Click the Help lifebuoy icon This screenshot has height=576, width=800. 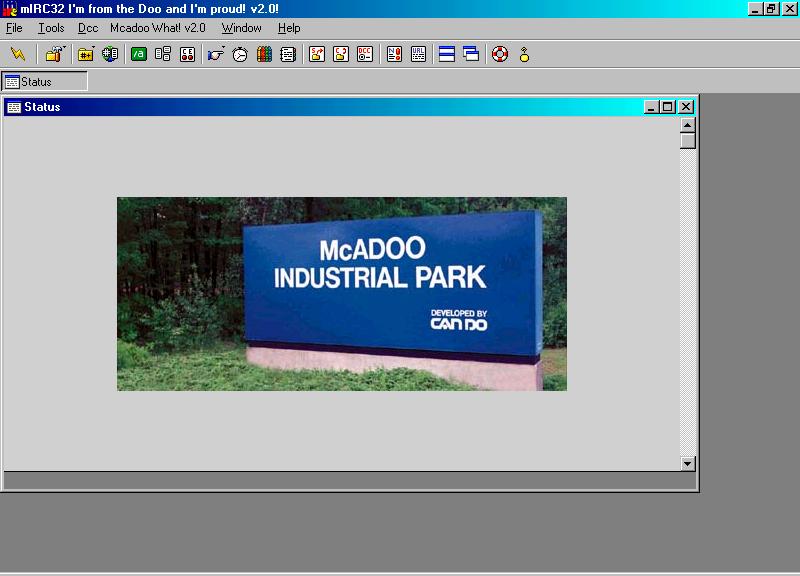point(500,54)
